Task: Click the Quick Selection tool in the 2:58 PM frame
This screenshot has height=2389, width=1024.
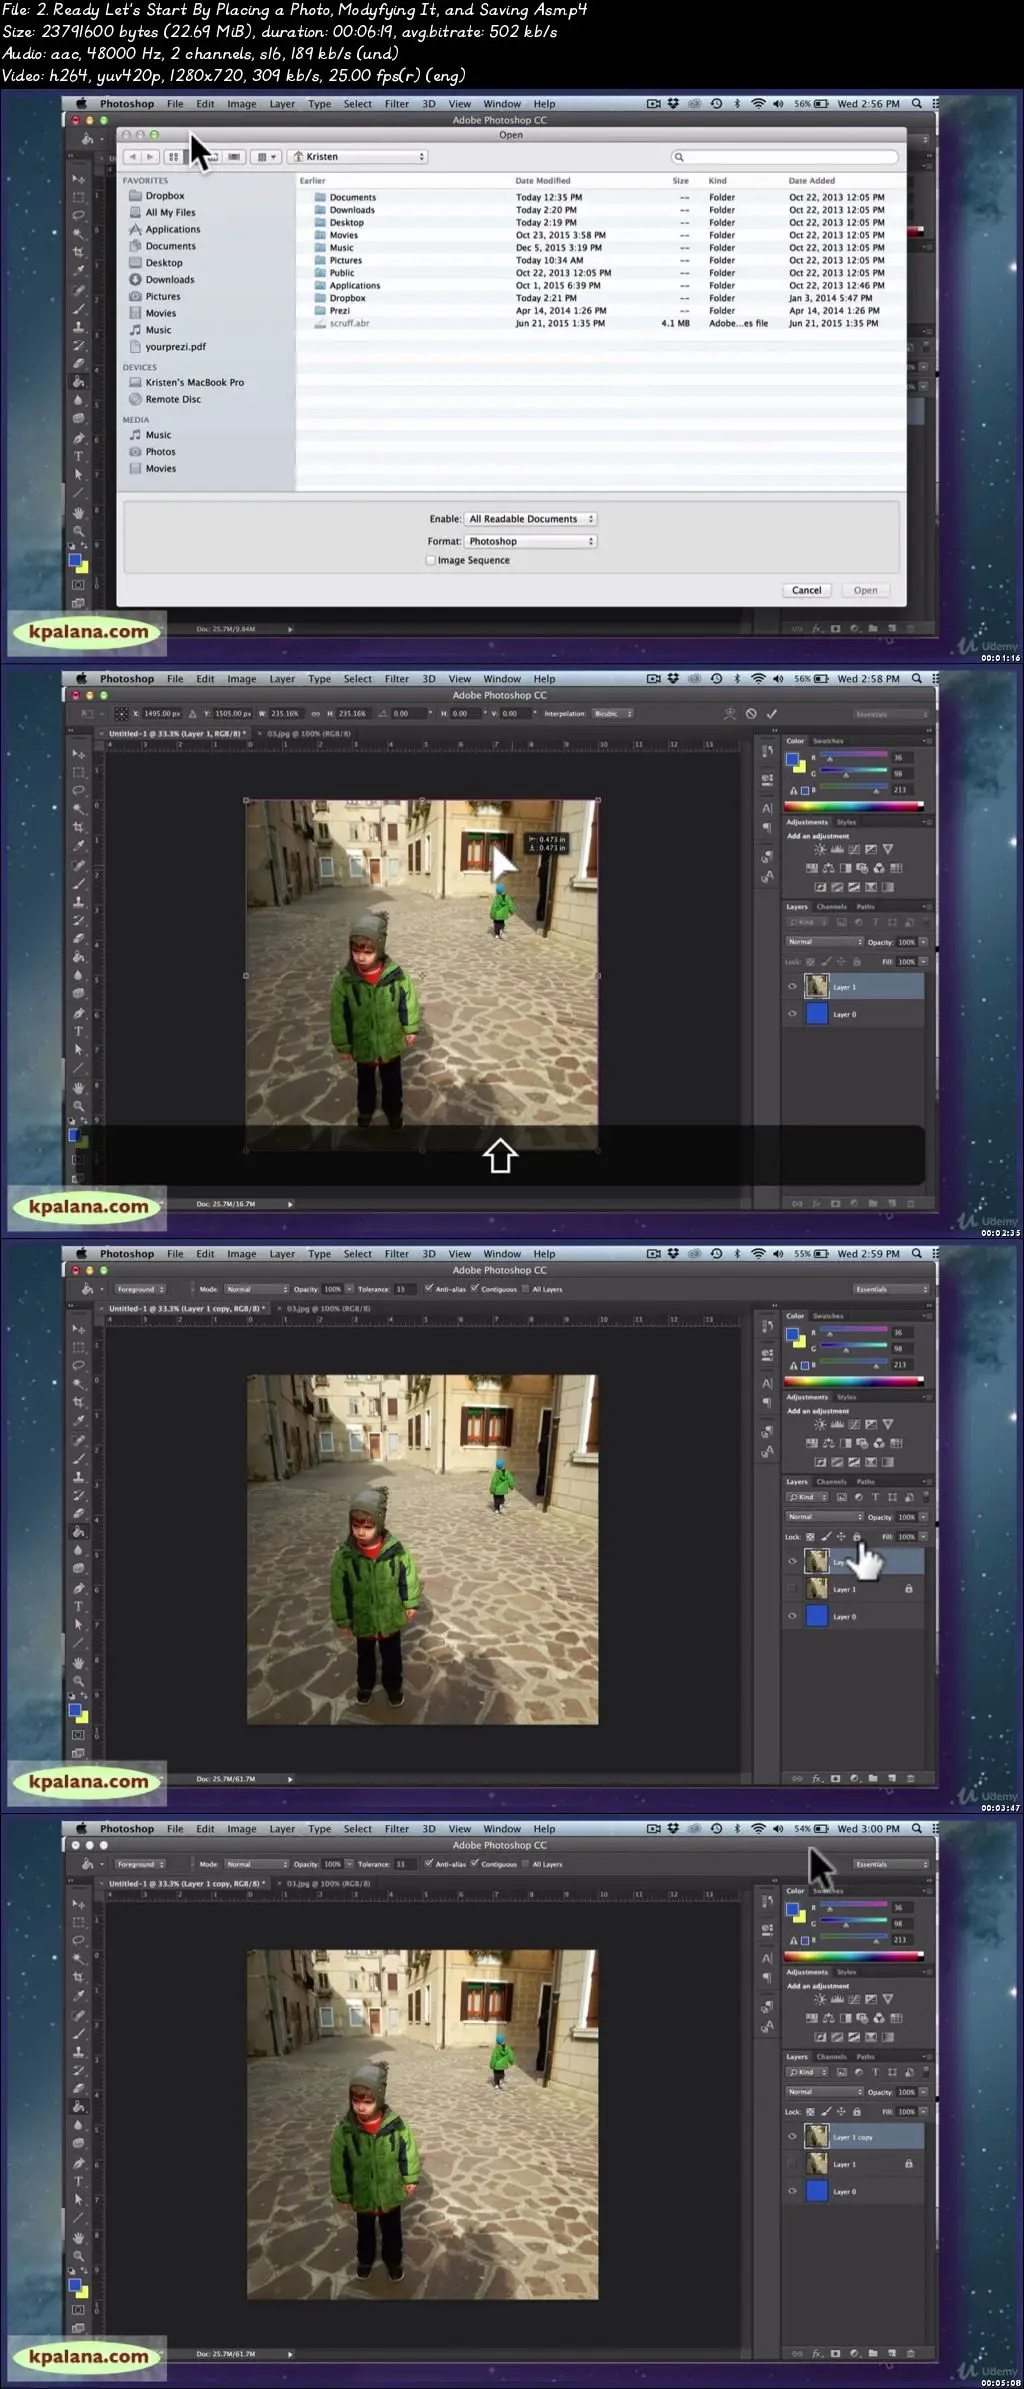Action: (x=78, y=808)
